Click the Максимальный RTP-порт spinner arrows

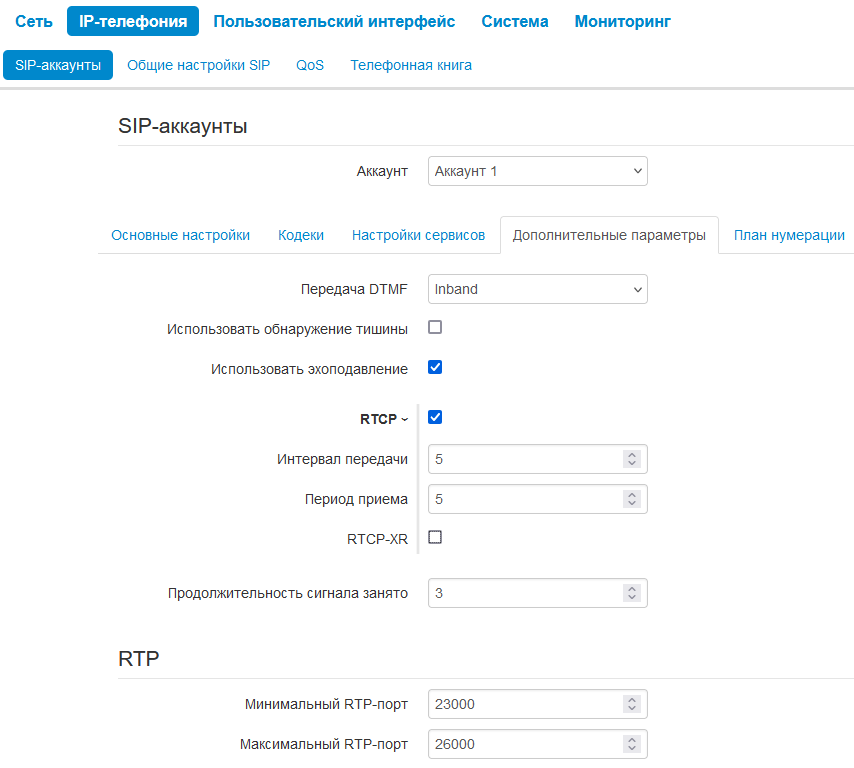tap(631, 744)
